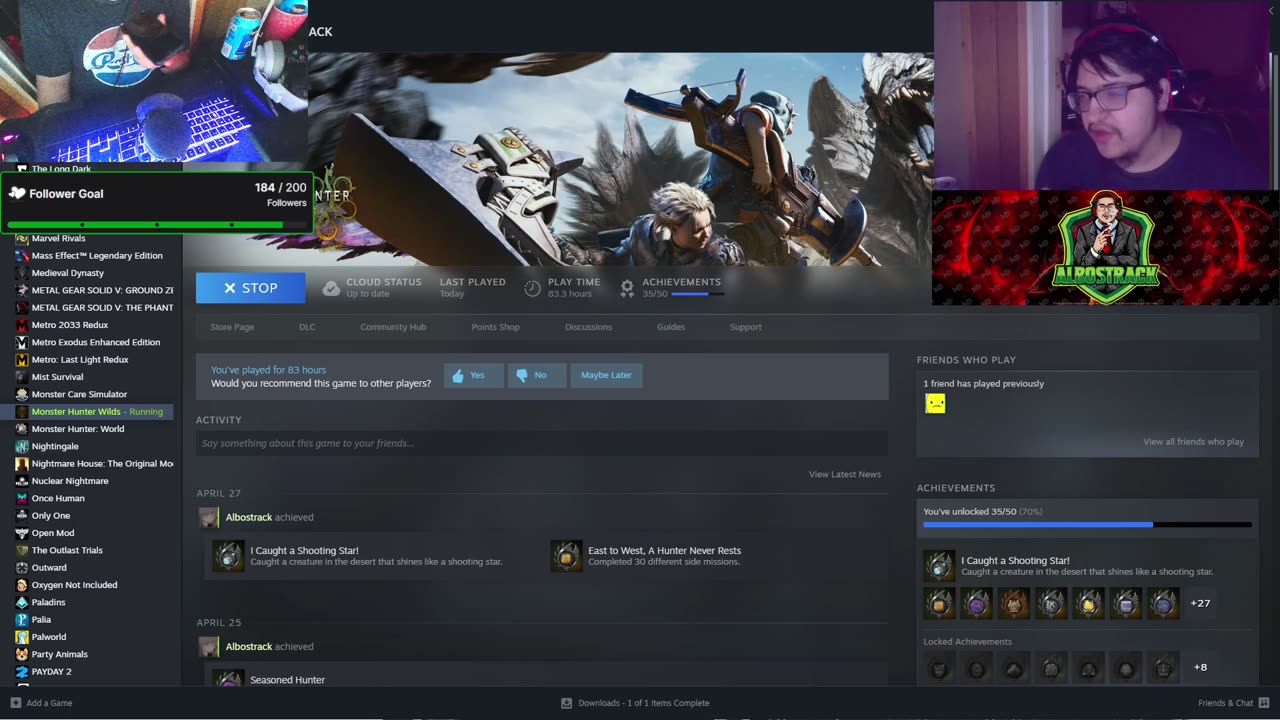Go to the Discussions tab
The image size is (1280, 720).
[x=588, y=327]
